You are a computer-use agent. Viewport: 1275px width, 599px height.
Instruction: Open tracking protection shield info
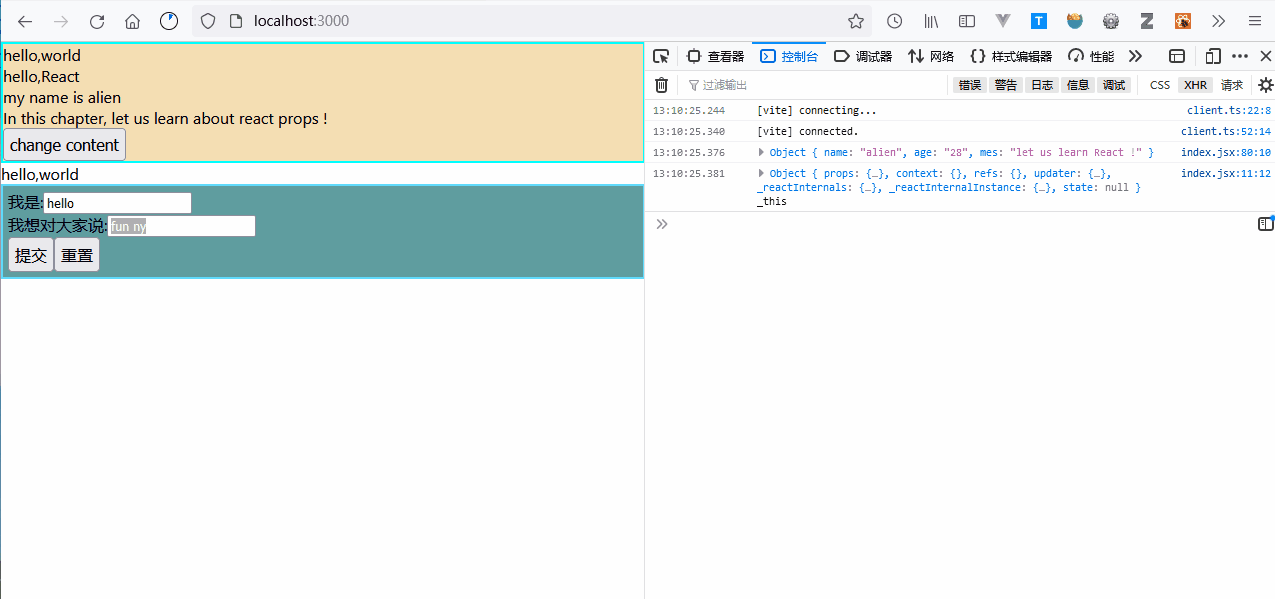coord(207,21)
